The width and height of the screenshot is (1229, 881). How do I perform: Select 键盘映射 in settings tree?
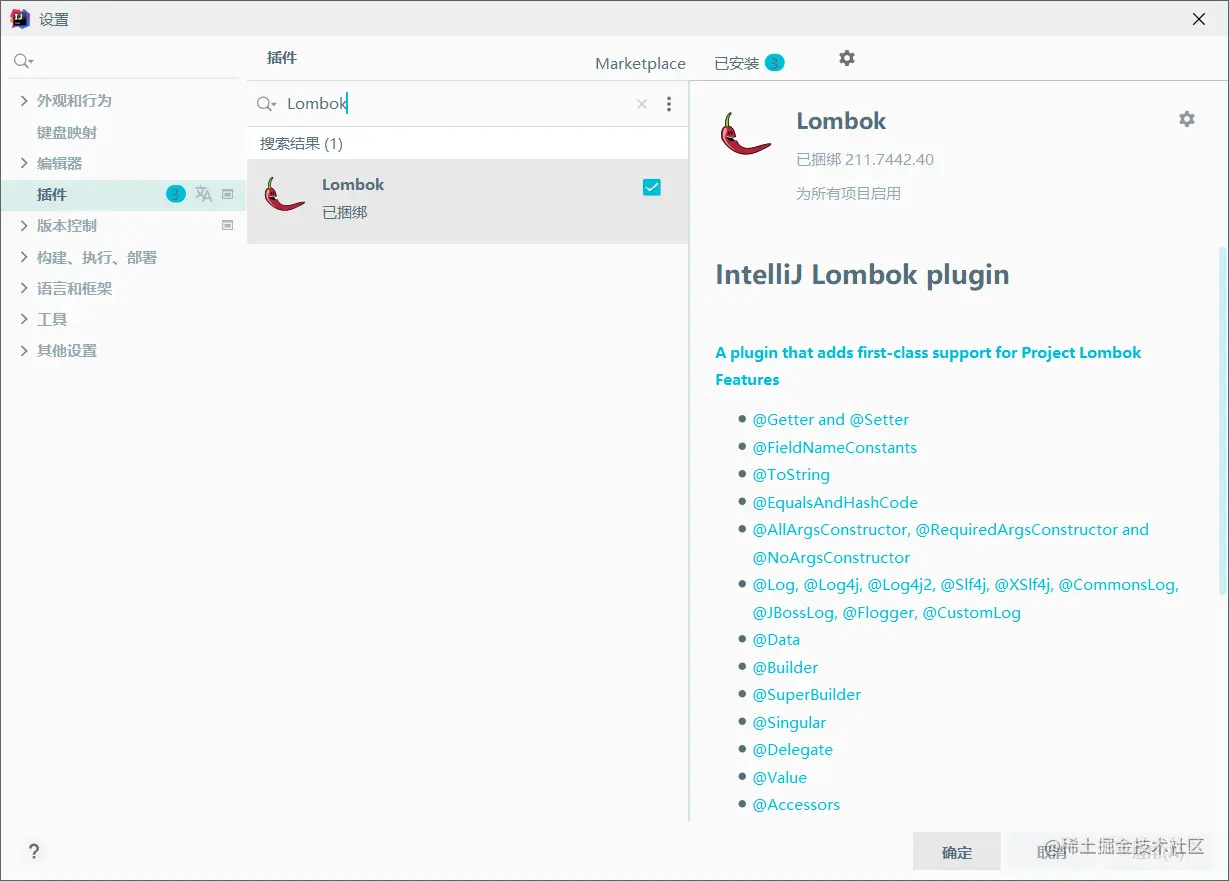coord(67,132)
